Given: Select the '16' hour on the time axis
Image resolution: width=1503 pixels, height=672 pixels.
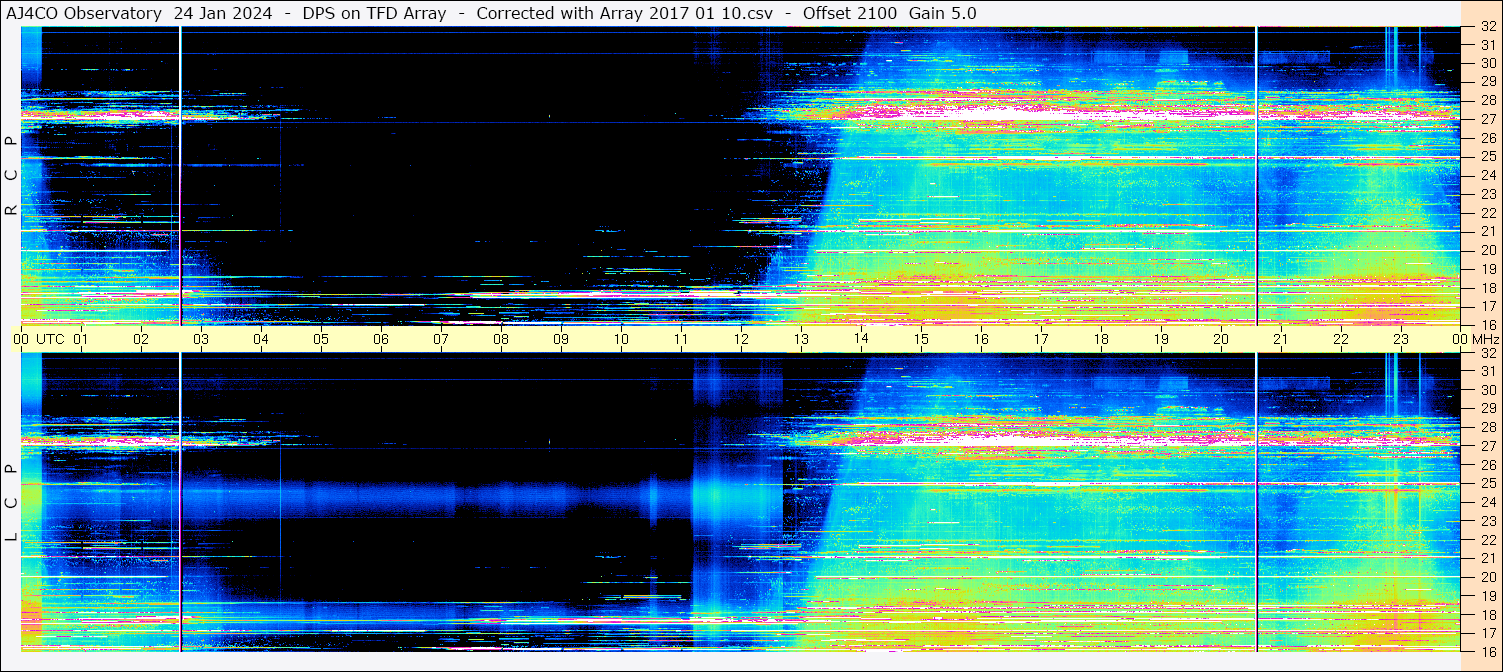Looking at the screenshot, I should click(x=981, y=339).
